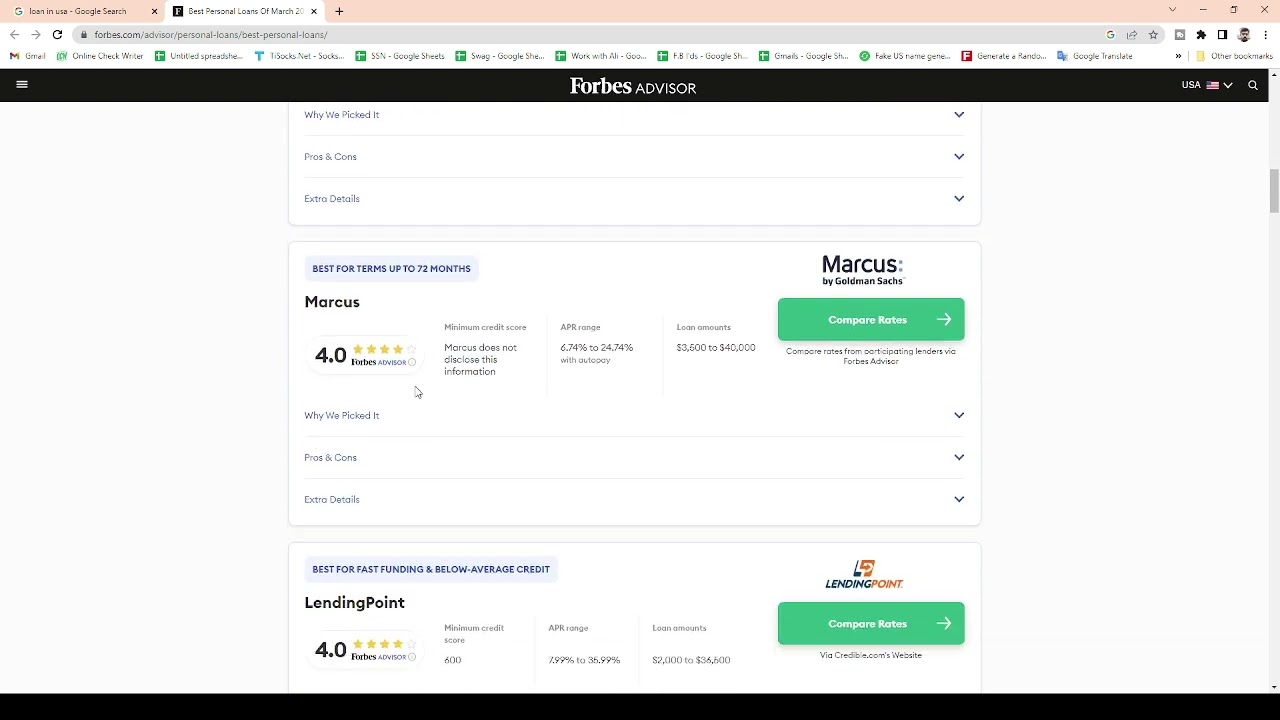
Task: Open the Work with Ali bookmark
Action: 601,56
